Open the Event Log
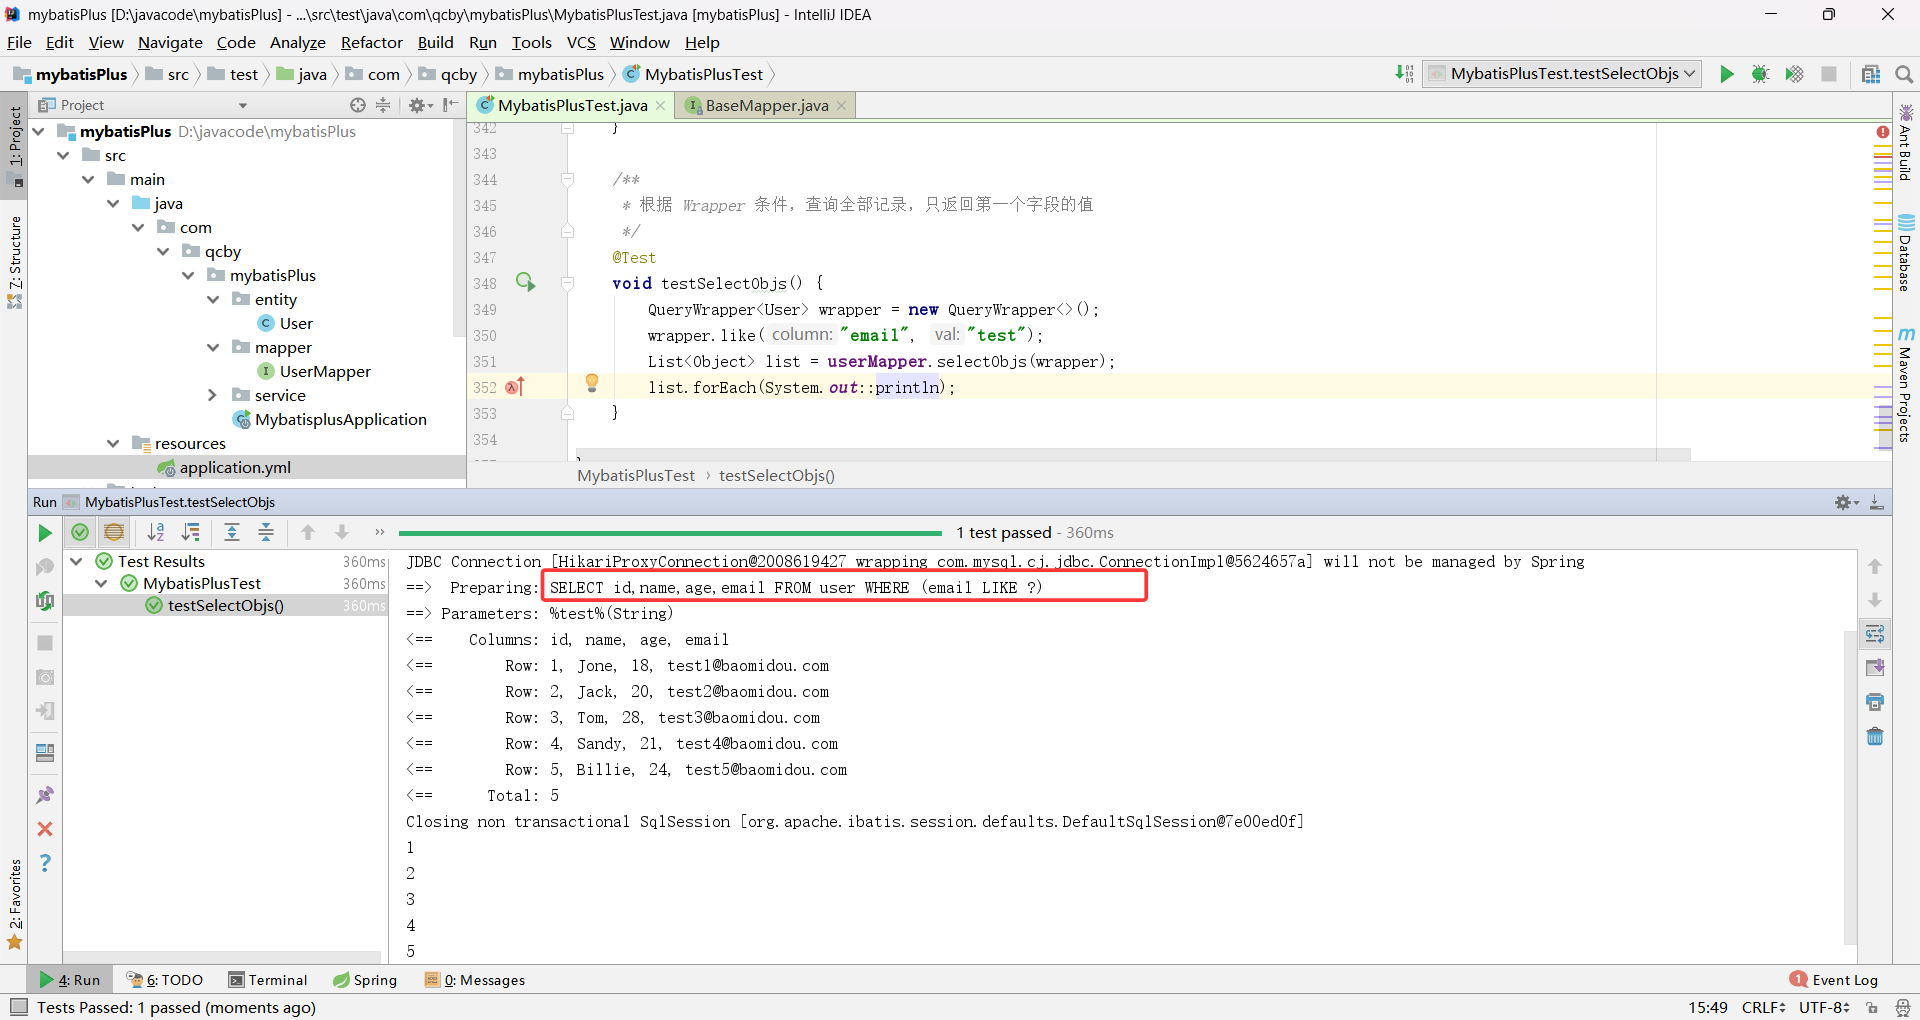 pyautogui.click(x=1834, y=980)
